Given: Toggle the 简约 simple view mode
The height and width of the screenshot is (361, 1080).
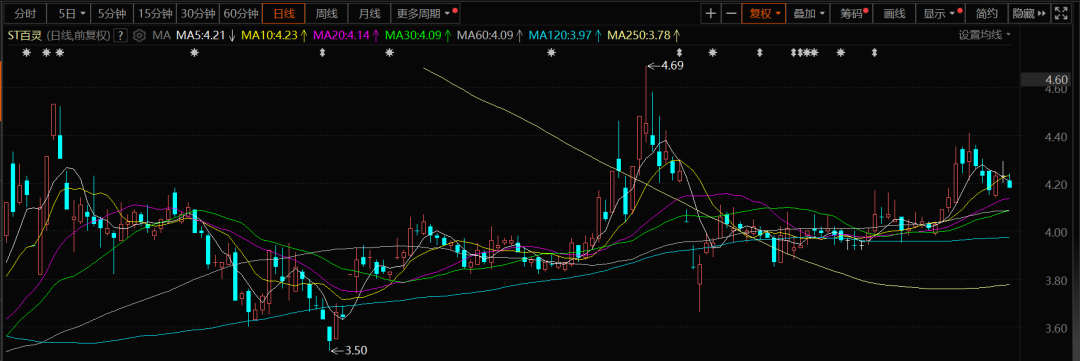Looking at the screenshot, I should click(986, 13).
